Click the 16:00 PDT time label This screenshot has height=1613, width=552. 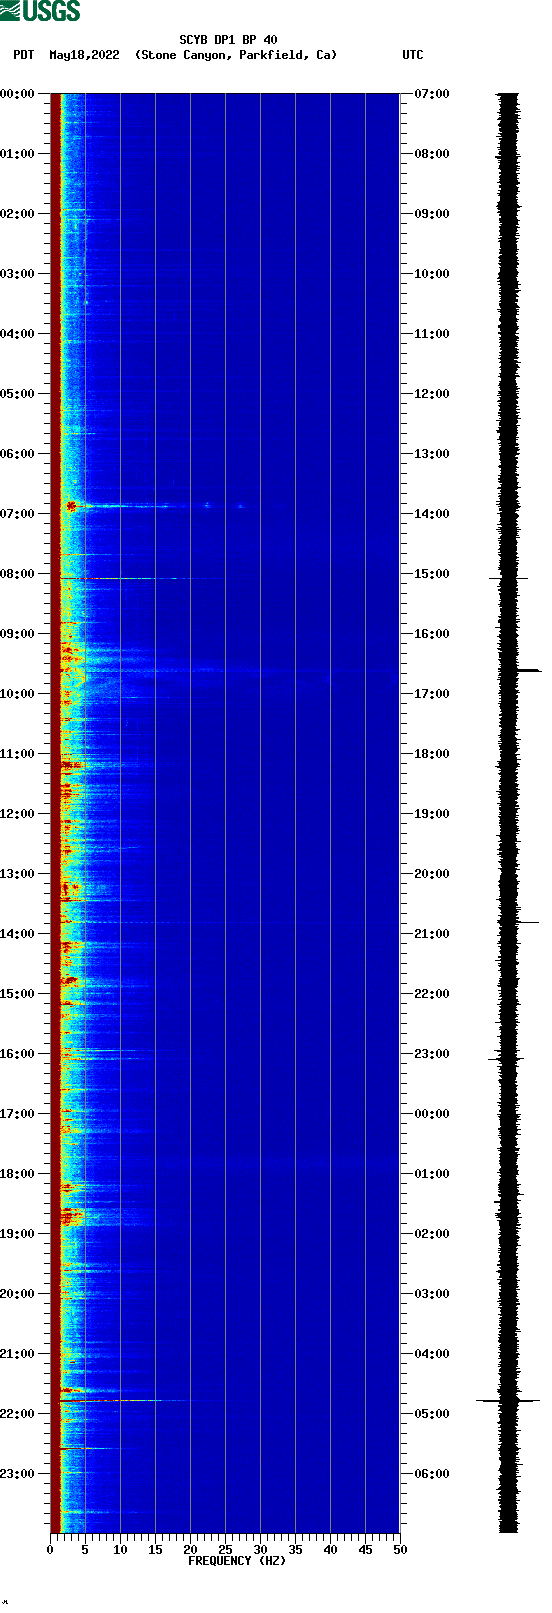coord(18,1054)
